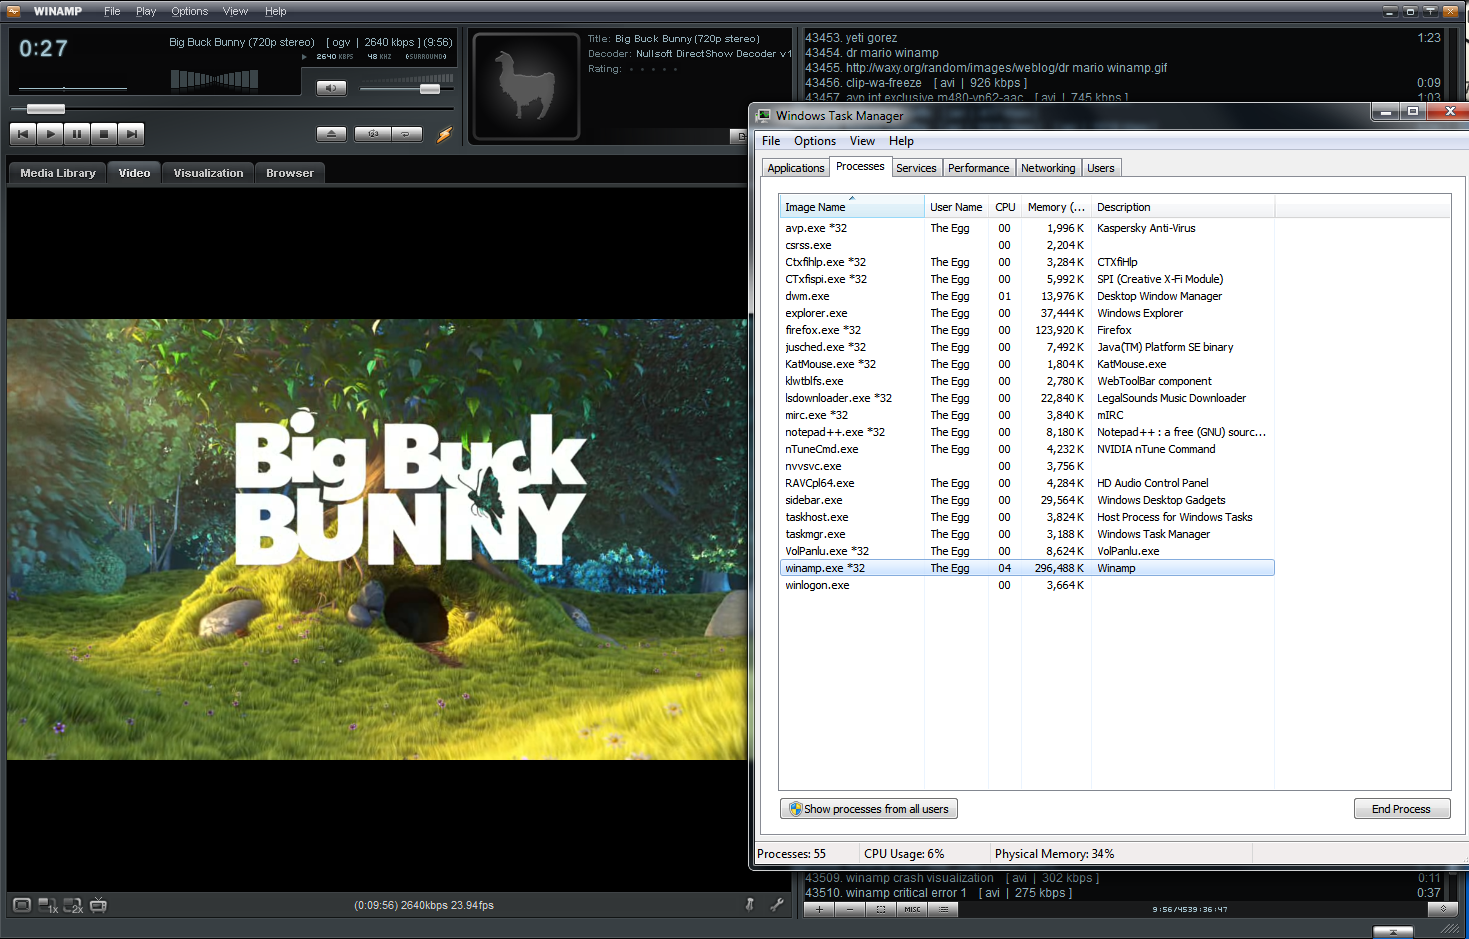Open Winamp File menu
Screen dimensions: 1469x939
pos(112,11)
